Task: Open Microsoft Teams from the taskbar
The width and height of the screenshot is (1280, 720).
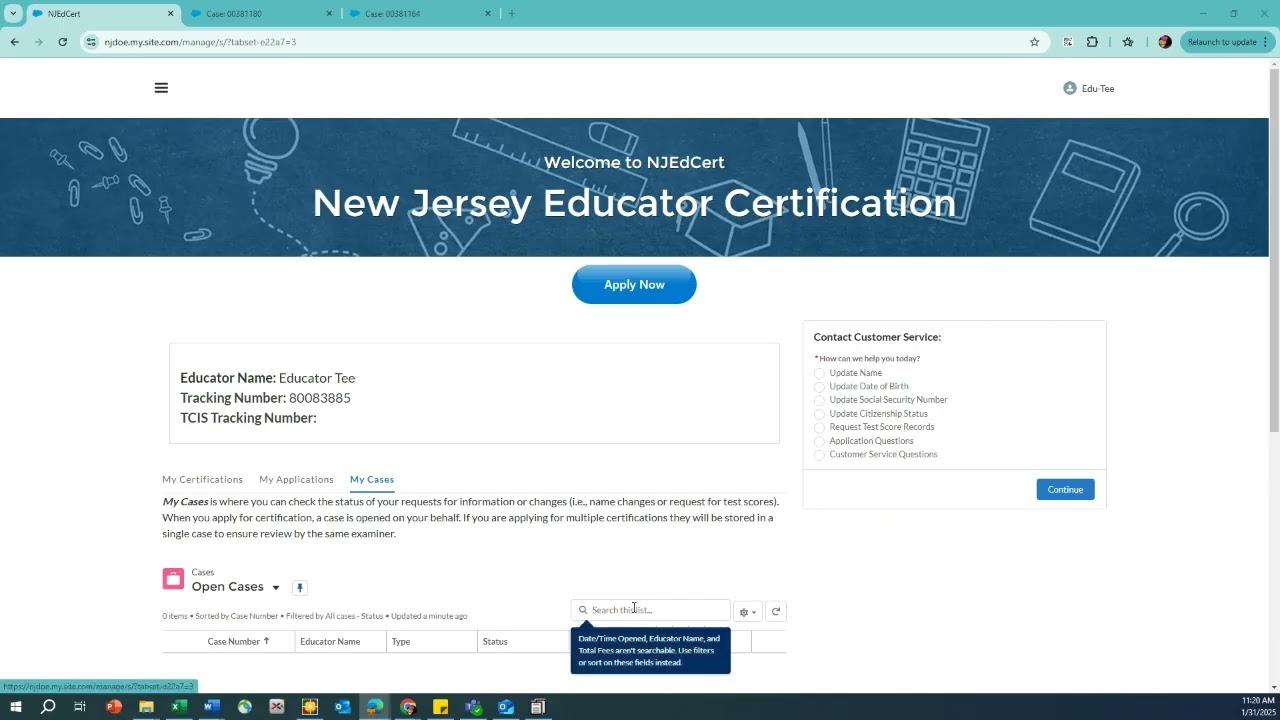Action: (473, 707)
